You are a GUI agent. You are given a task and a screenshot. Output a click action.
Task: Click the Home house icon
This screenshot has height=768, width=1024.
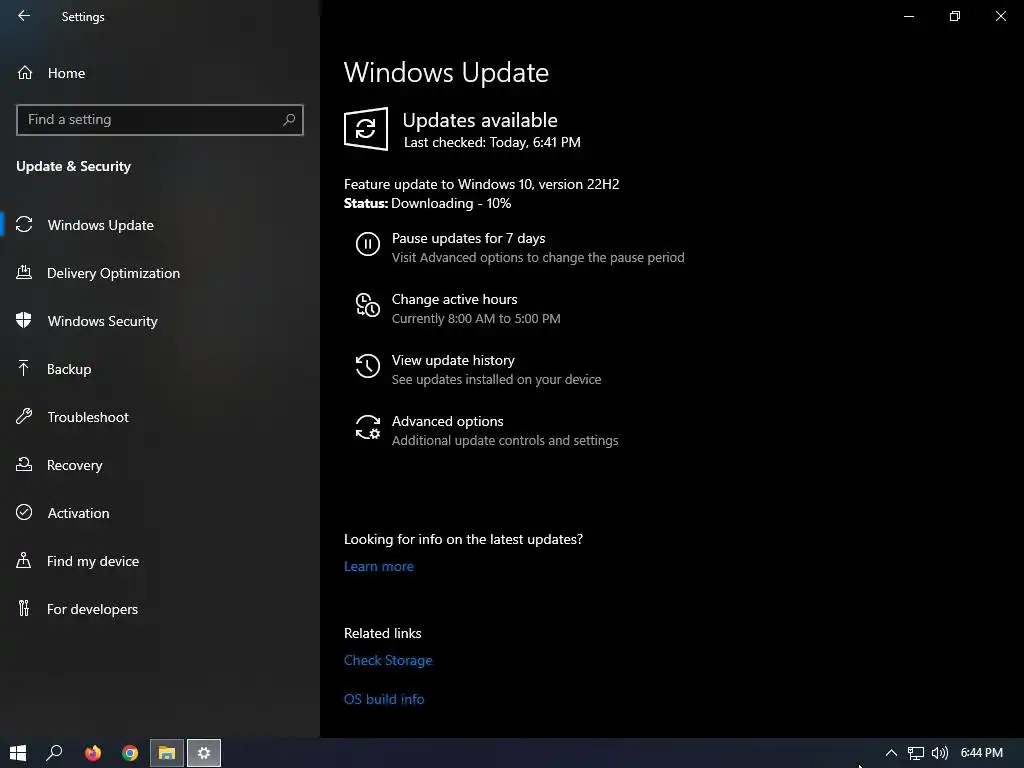[x=25, y=72]
